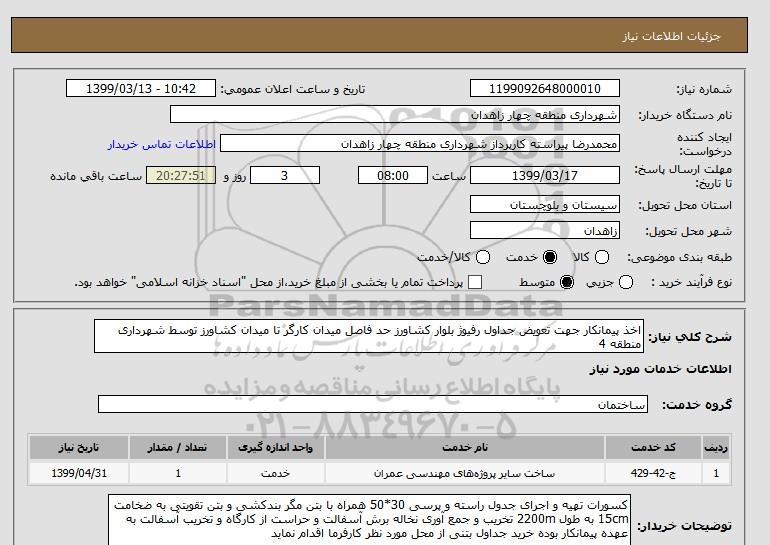Click the اطلاعات خدمات مورد نیاز section heading

click(660, 369)
